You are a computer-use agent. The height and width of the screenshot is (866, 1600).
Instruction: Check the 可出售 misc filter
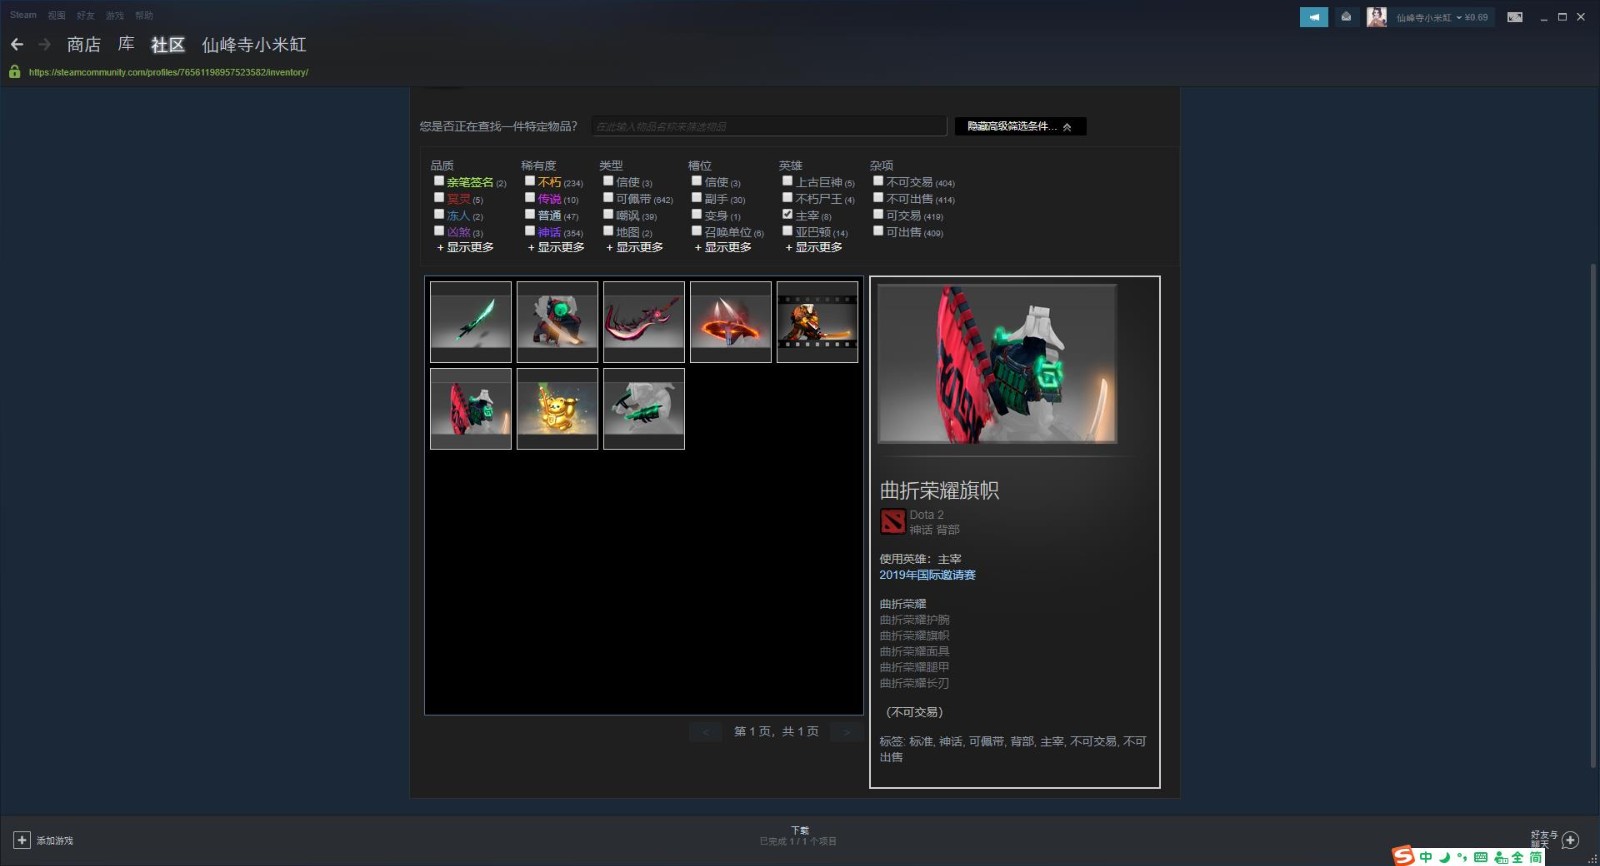[x=878, y=231]
